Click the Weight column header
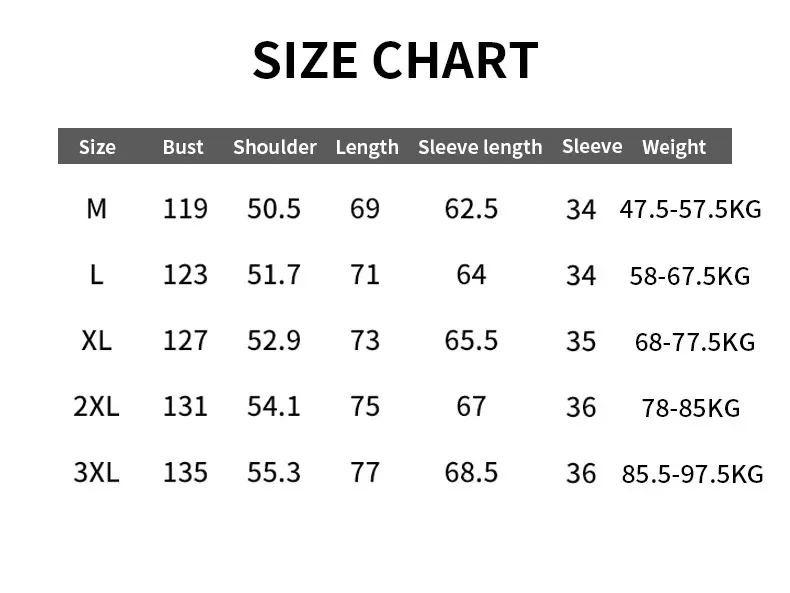This screenshot has width=790, height=593. [674, 148]
